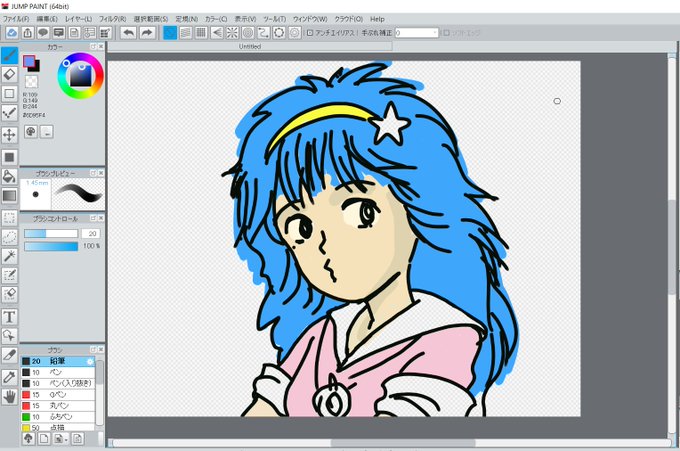
Task: Click the brush size slider bar
Action: tap(51, 234)
